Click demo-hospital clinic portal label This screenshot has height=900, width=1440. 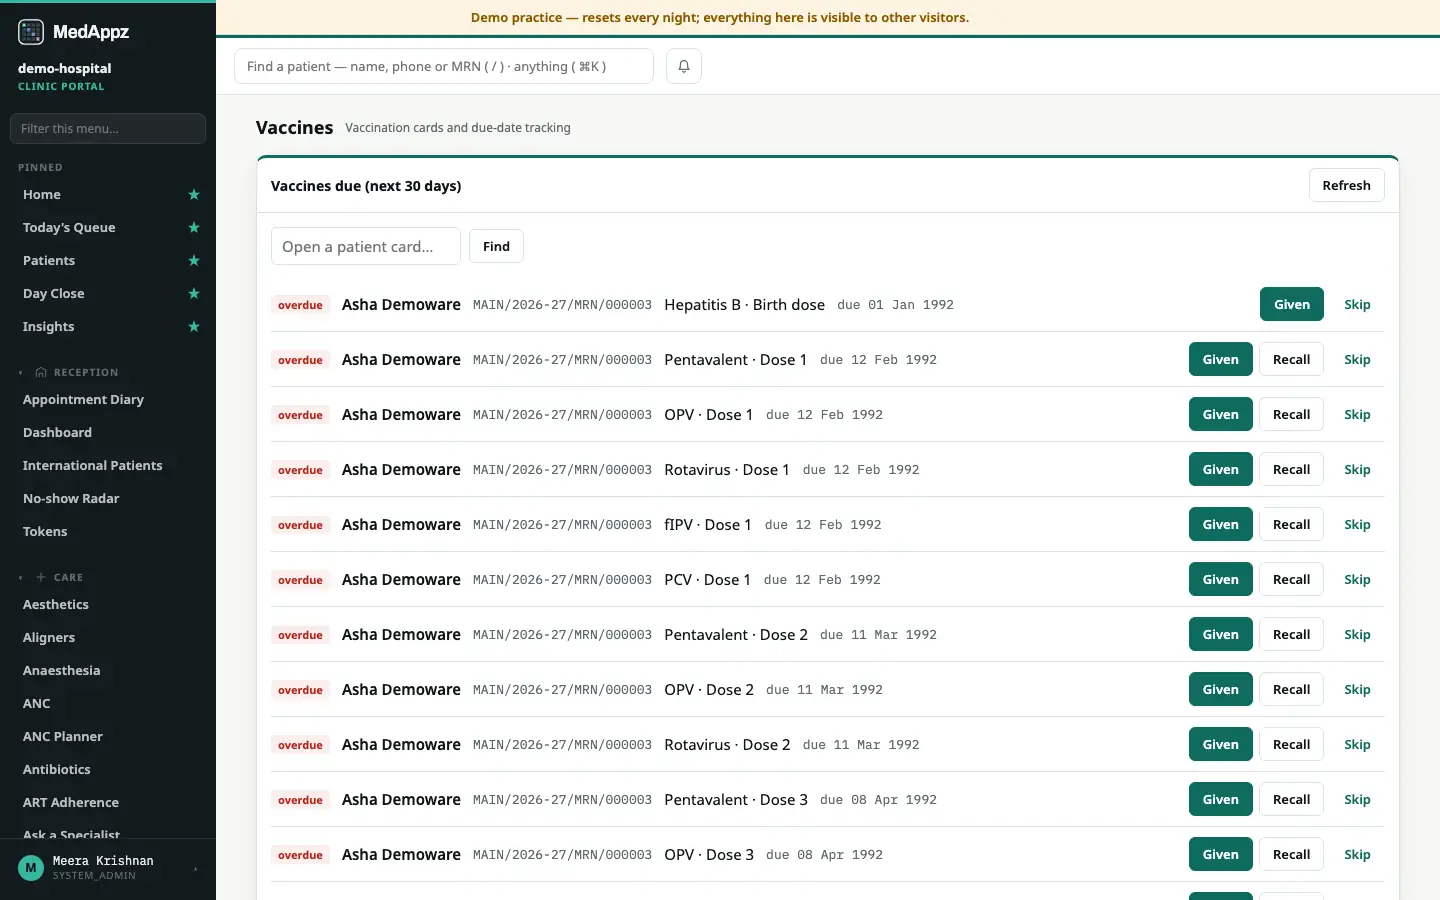tap(64, 76)
